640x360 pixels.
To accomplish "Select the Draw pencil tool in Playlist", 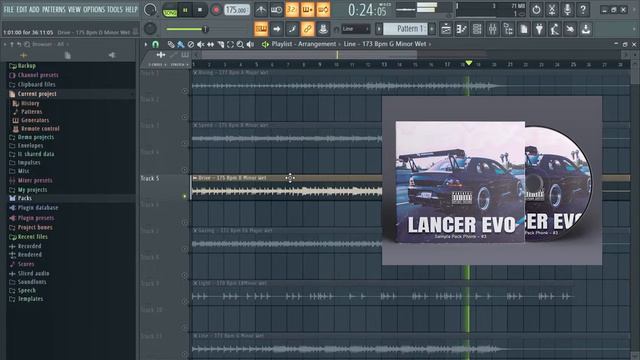I will coord(171,44).
